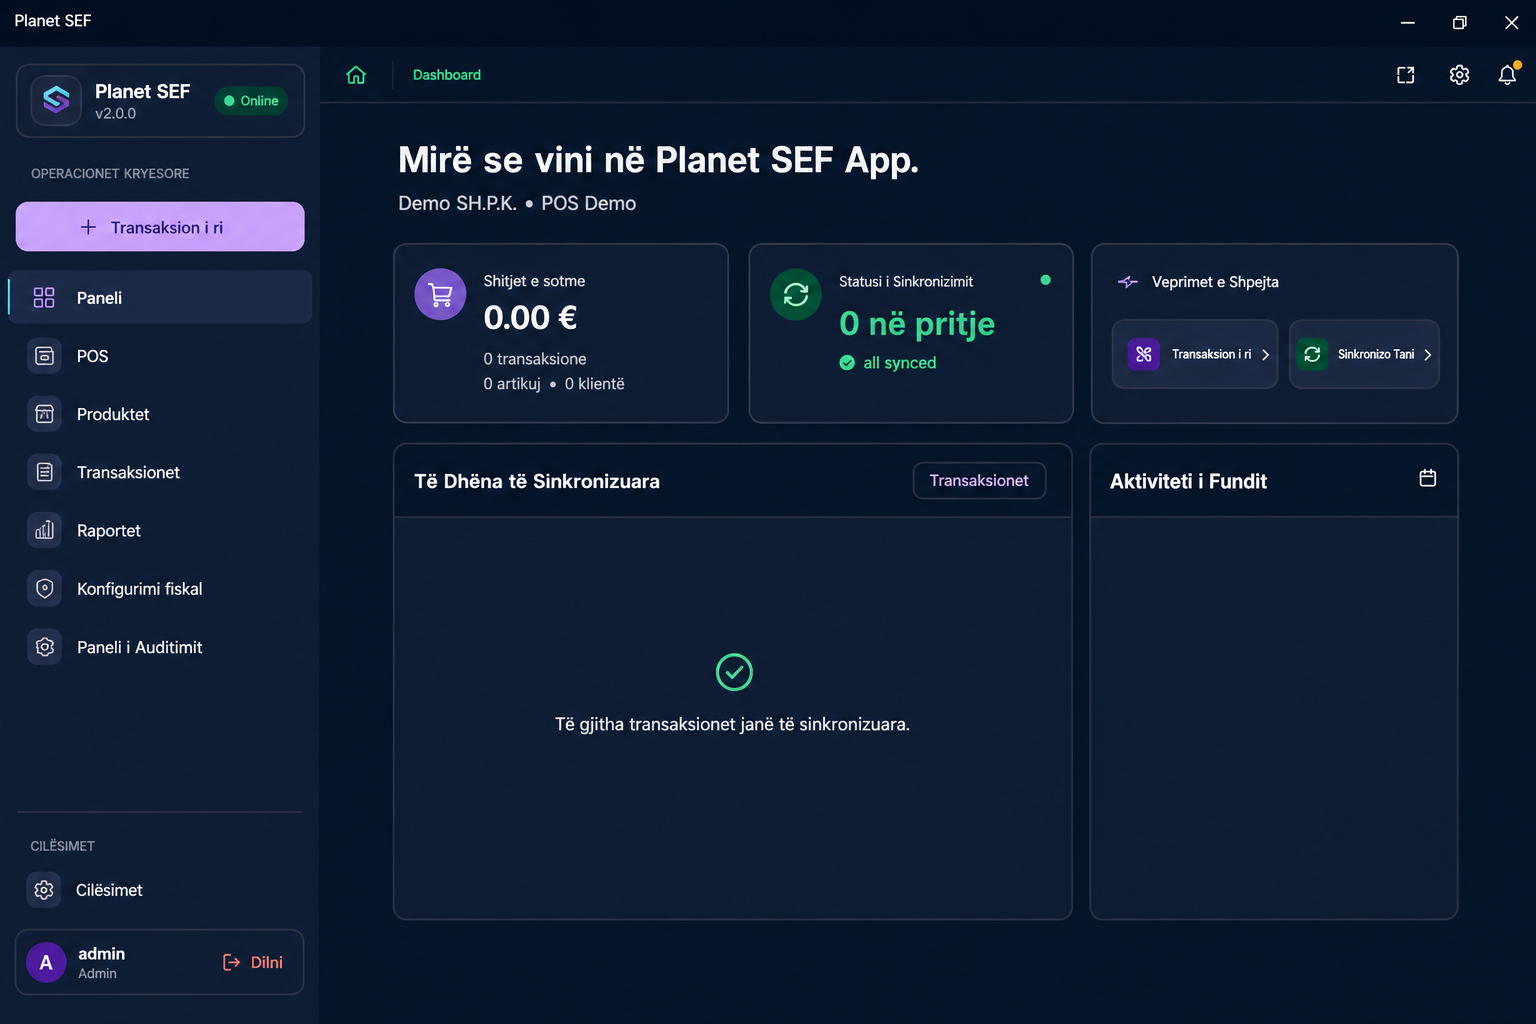Viewport: 1536px width, 1024px height.
Task: Click the Transaksion i ri quick action card
Action: (x=1195, y=354)
